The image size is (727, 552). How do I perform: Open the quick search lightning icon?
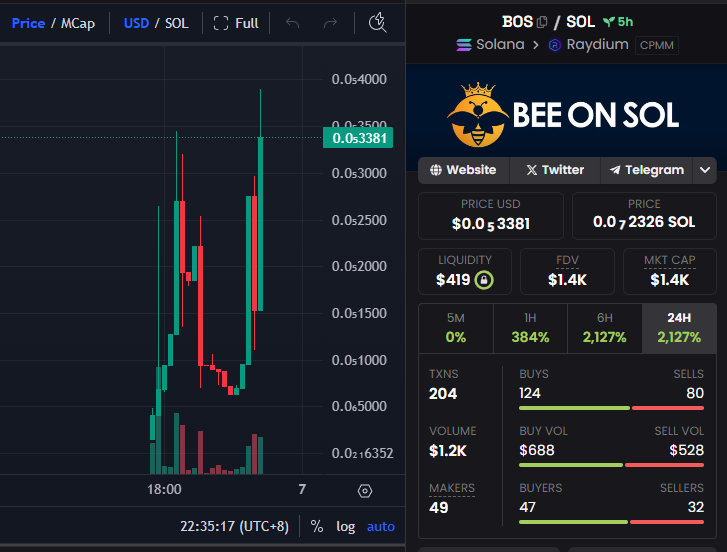(x=377, y=23)
